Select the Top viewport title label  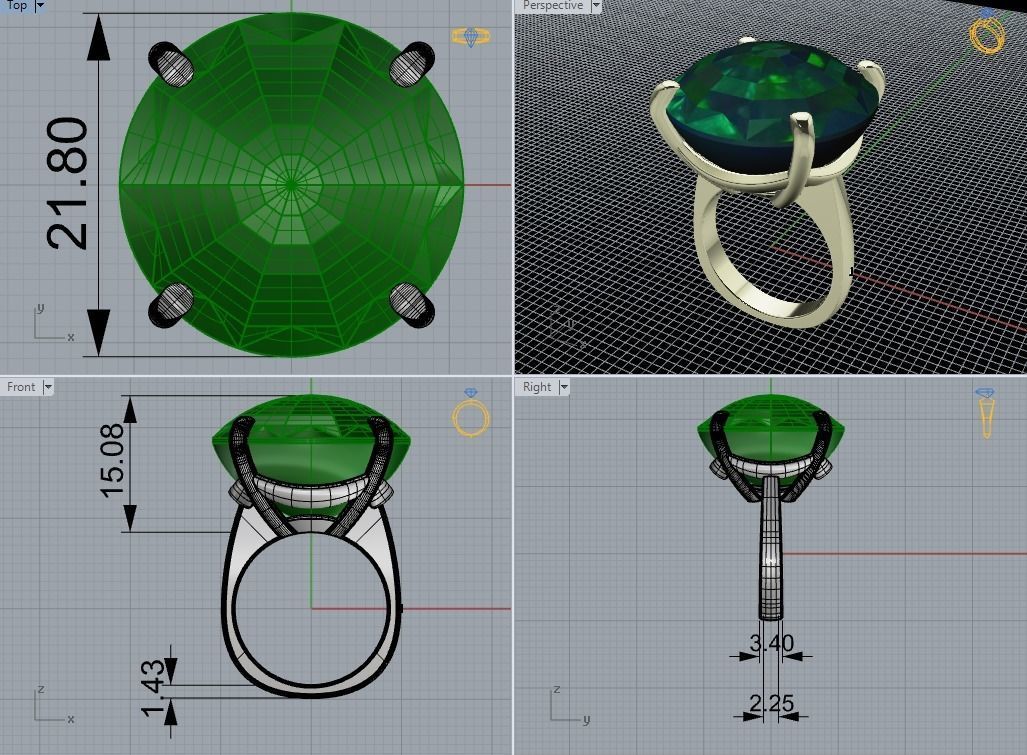pyautogui.click(x=16, y=6)
